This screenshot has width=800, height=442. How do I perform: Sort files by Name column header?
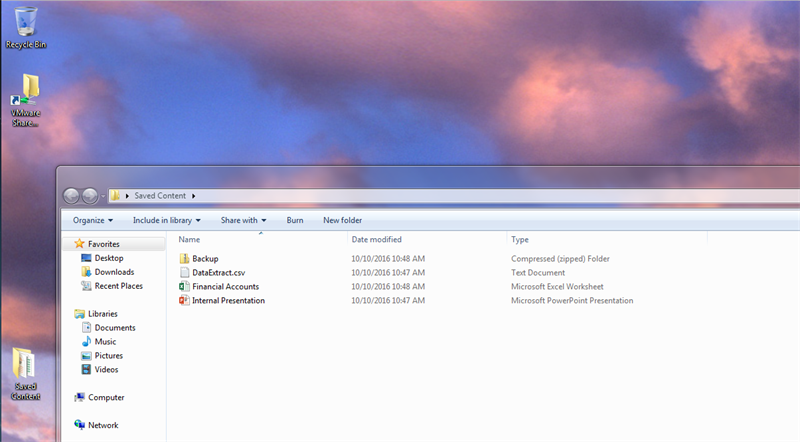(x=190, y=240)
